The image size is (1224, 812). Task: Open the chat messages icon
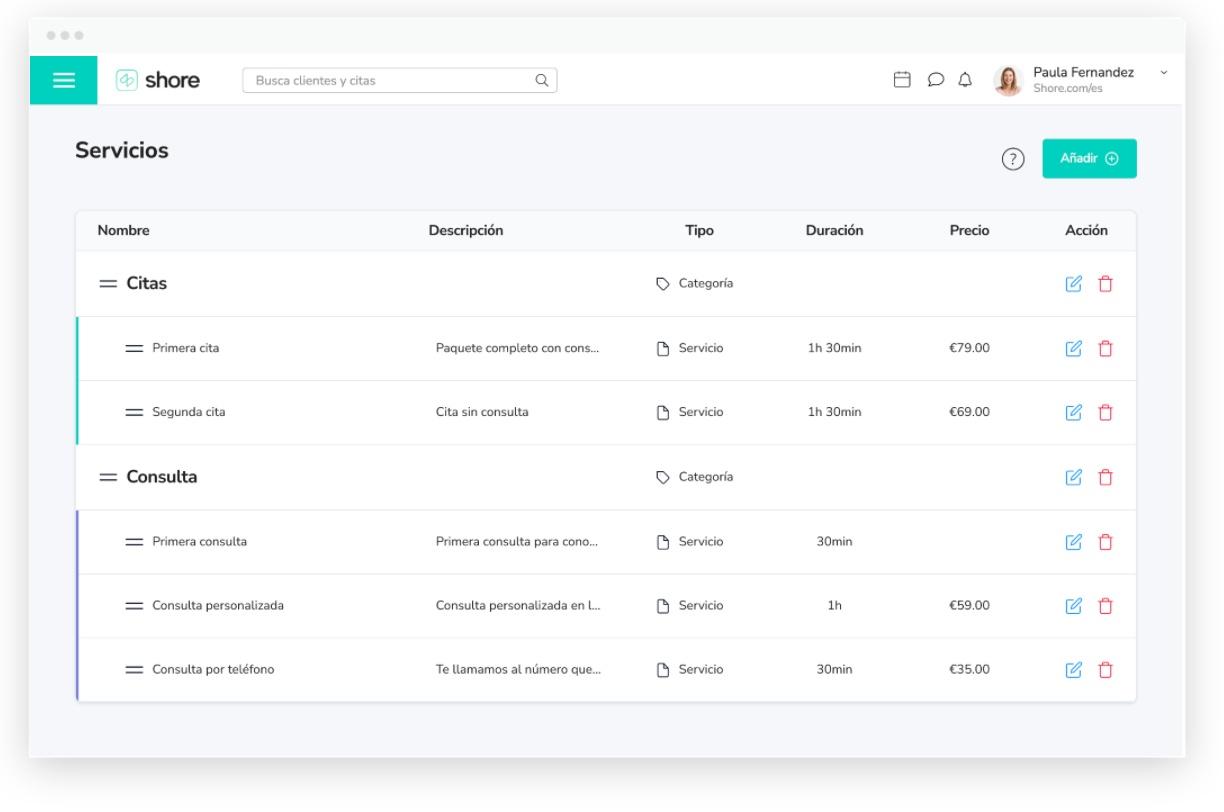point(935,80)
